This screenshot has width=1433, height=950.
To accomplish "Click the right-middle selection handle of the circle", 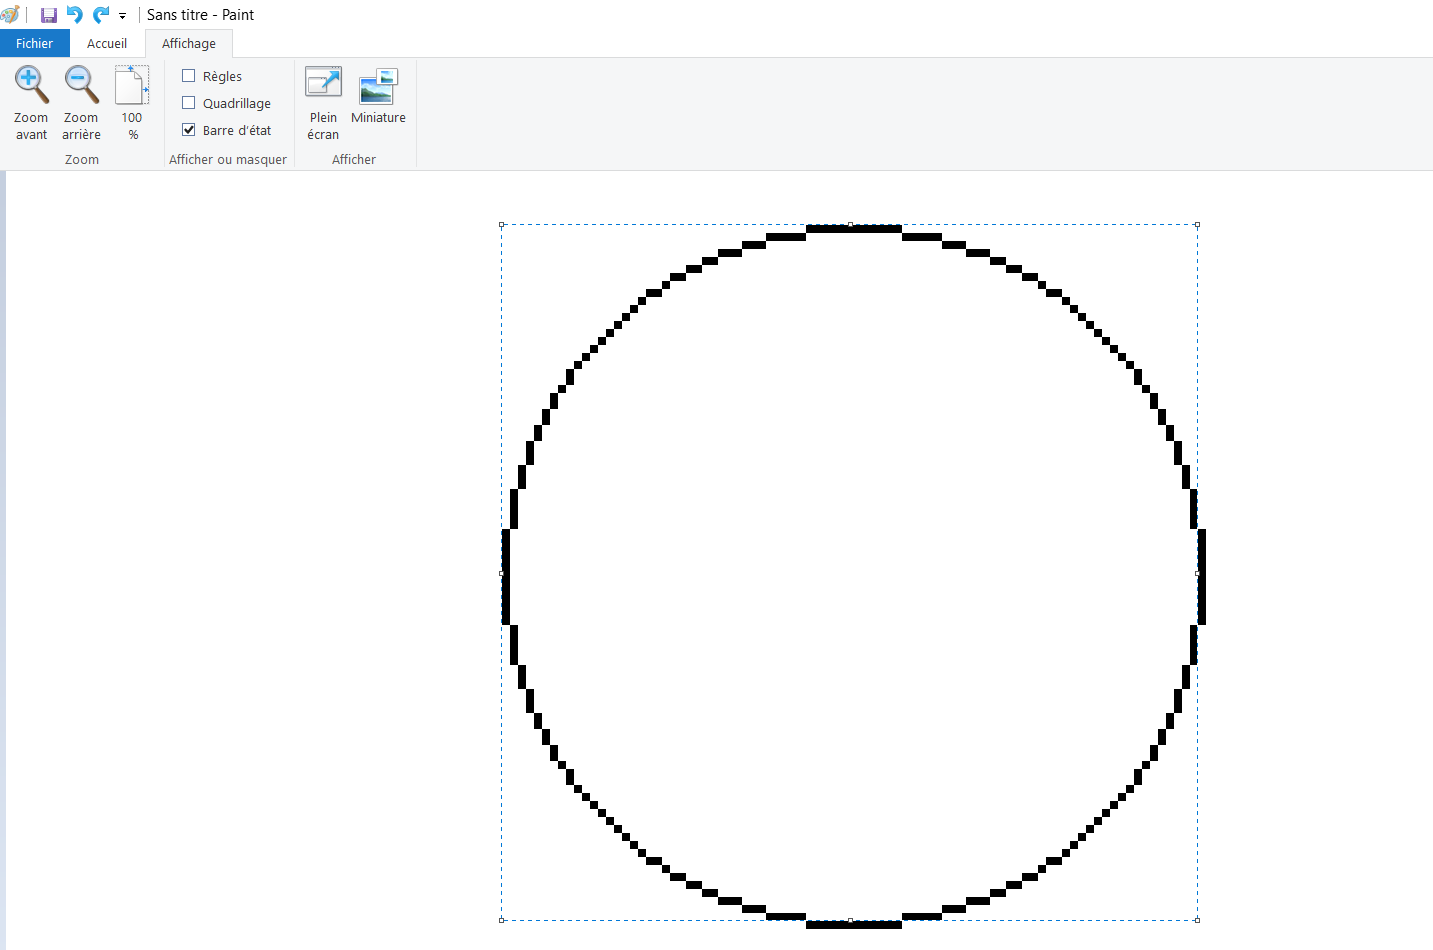I will click(x=1197, y=573).
